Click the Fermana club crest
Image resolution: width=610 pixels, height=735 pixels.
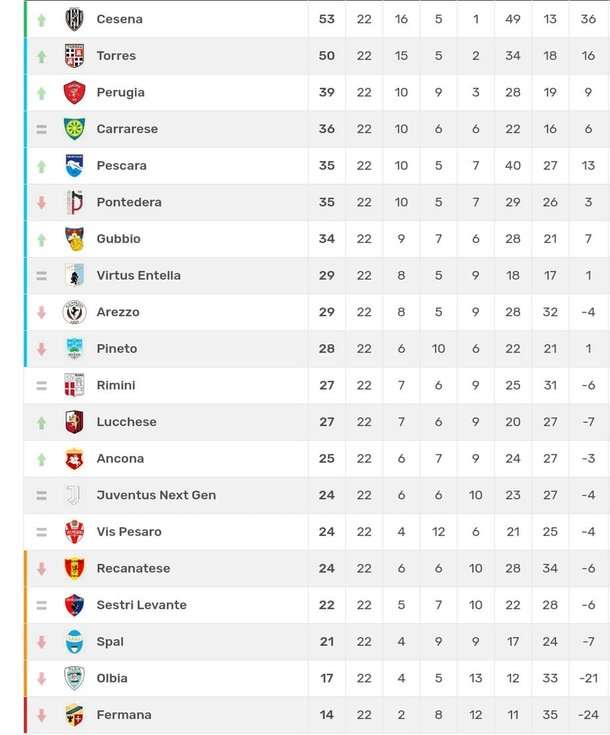[x=74, y=715]
